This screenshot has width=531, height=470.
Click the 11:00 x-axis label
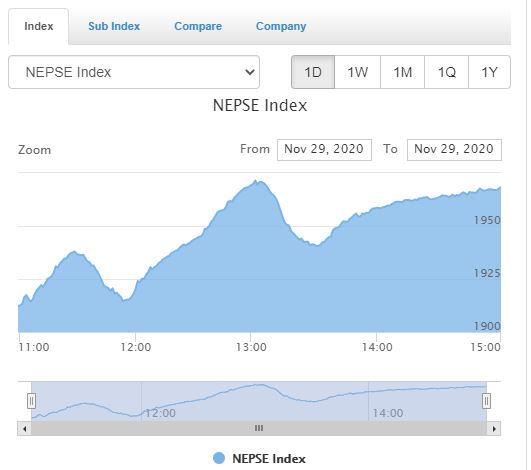(34, 347)
